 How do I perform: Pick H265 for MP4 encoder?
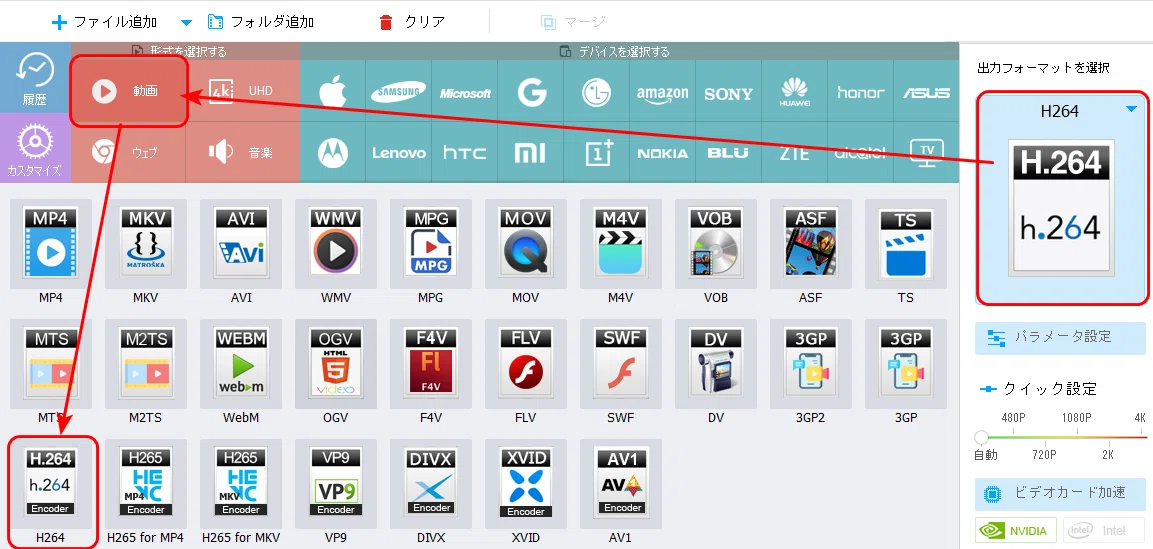coord(146,484)
